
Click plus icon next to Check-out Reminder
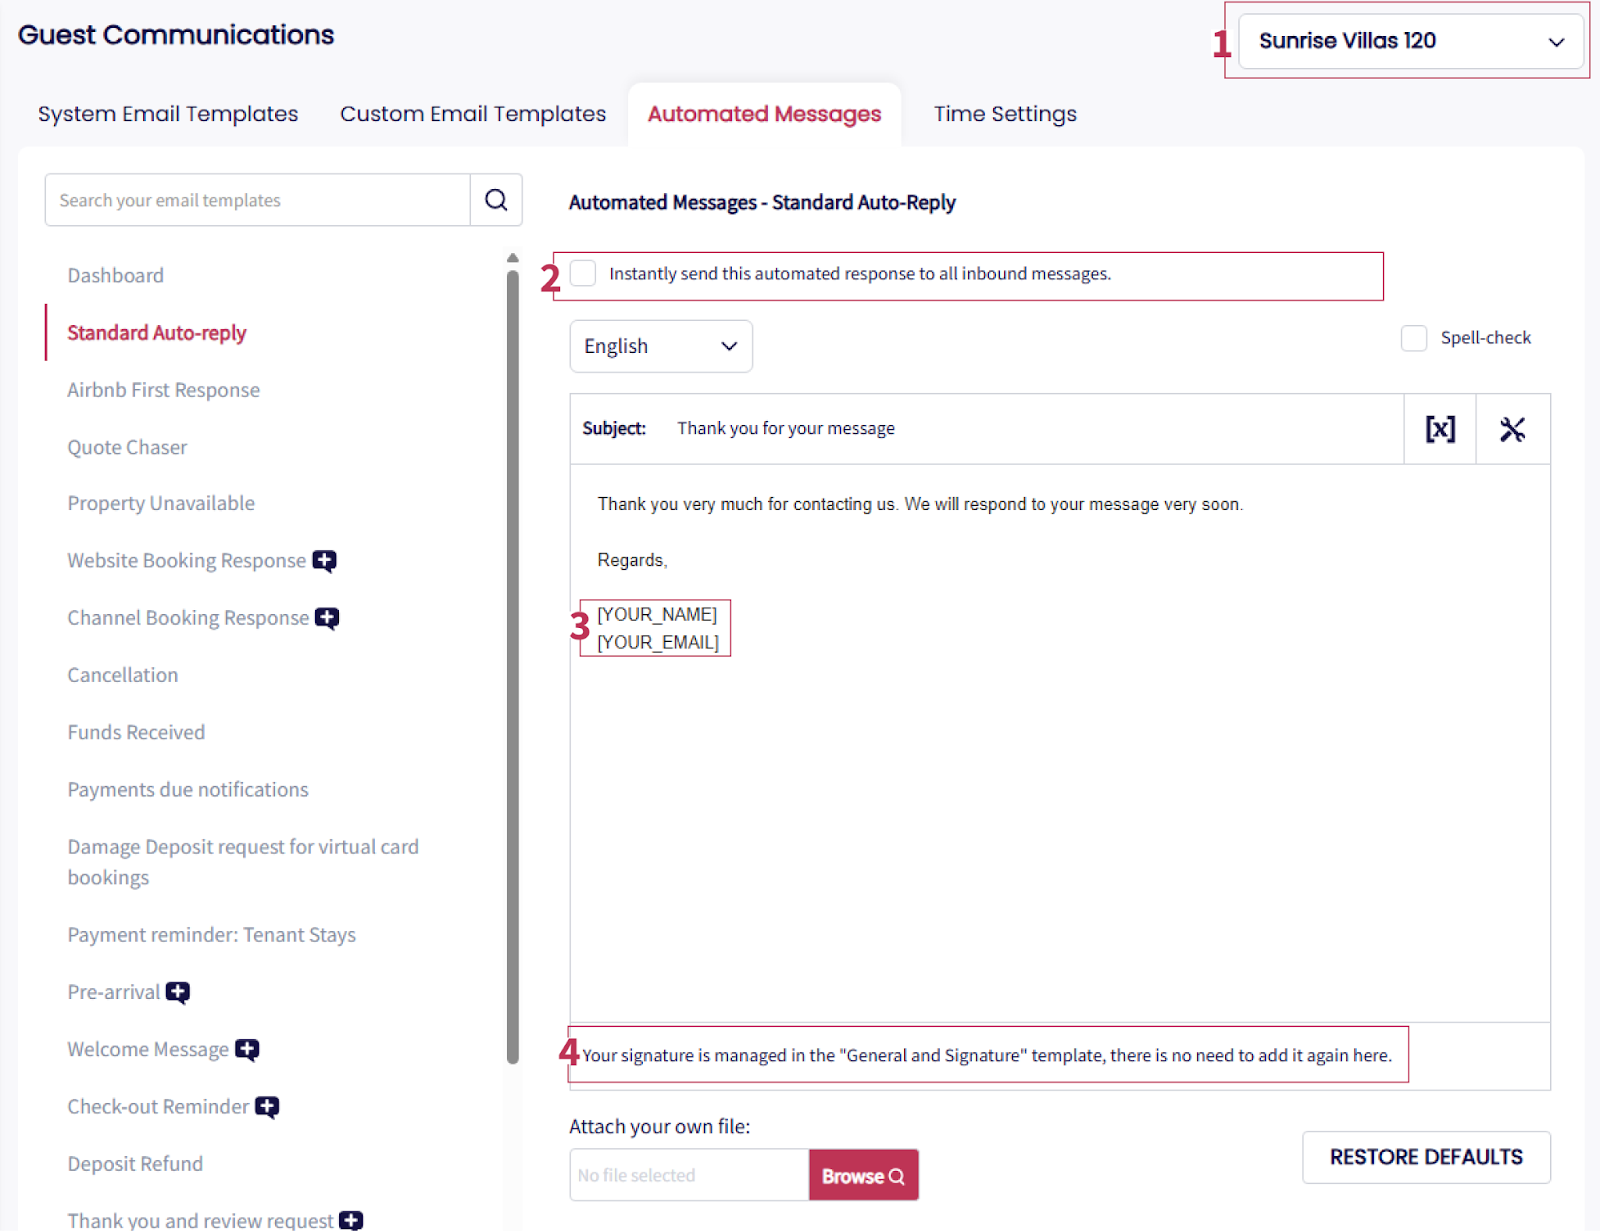point(267,1107)
